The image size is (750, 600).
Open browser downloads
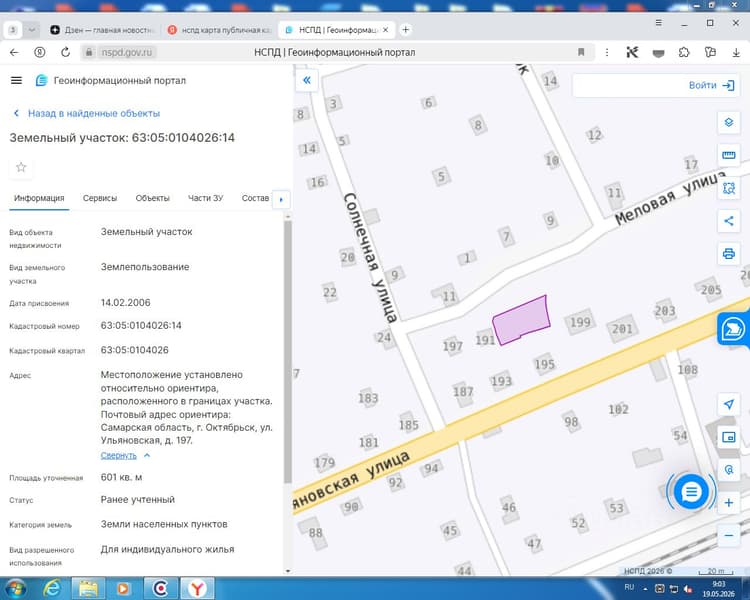pos(736,52)
